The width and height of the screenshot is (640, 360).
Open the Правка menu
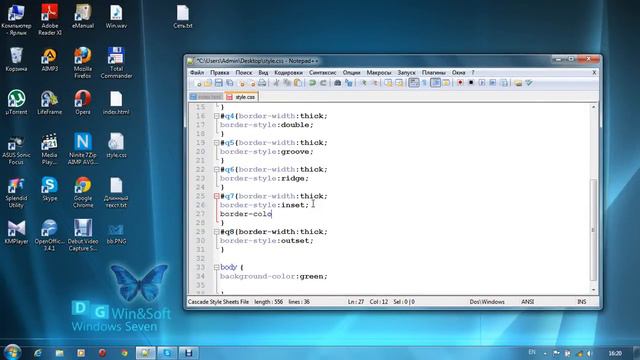coord(220,72)
